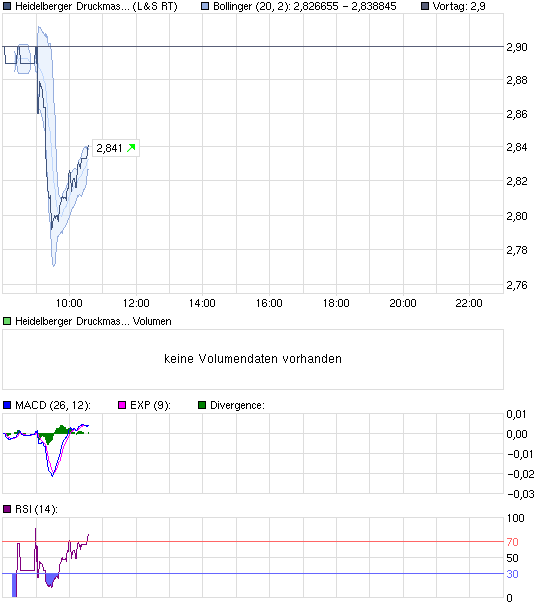The width and height of the screenshot is (545, 606).
Task: Click the RSI axis label 50
Action: pyautogui.click(x=513, y=558)
